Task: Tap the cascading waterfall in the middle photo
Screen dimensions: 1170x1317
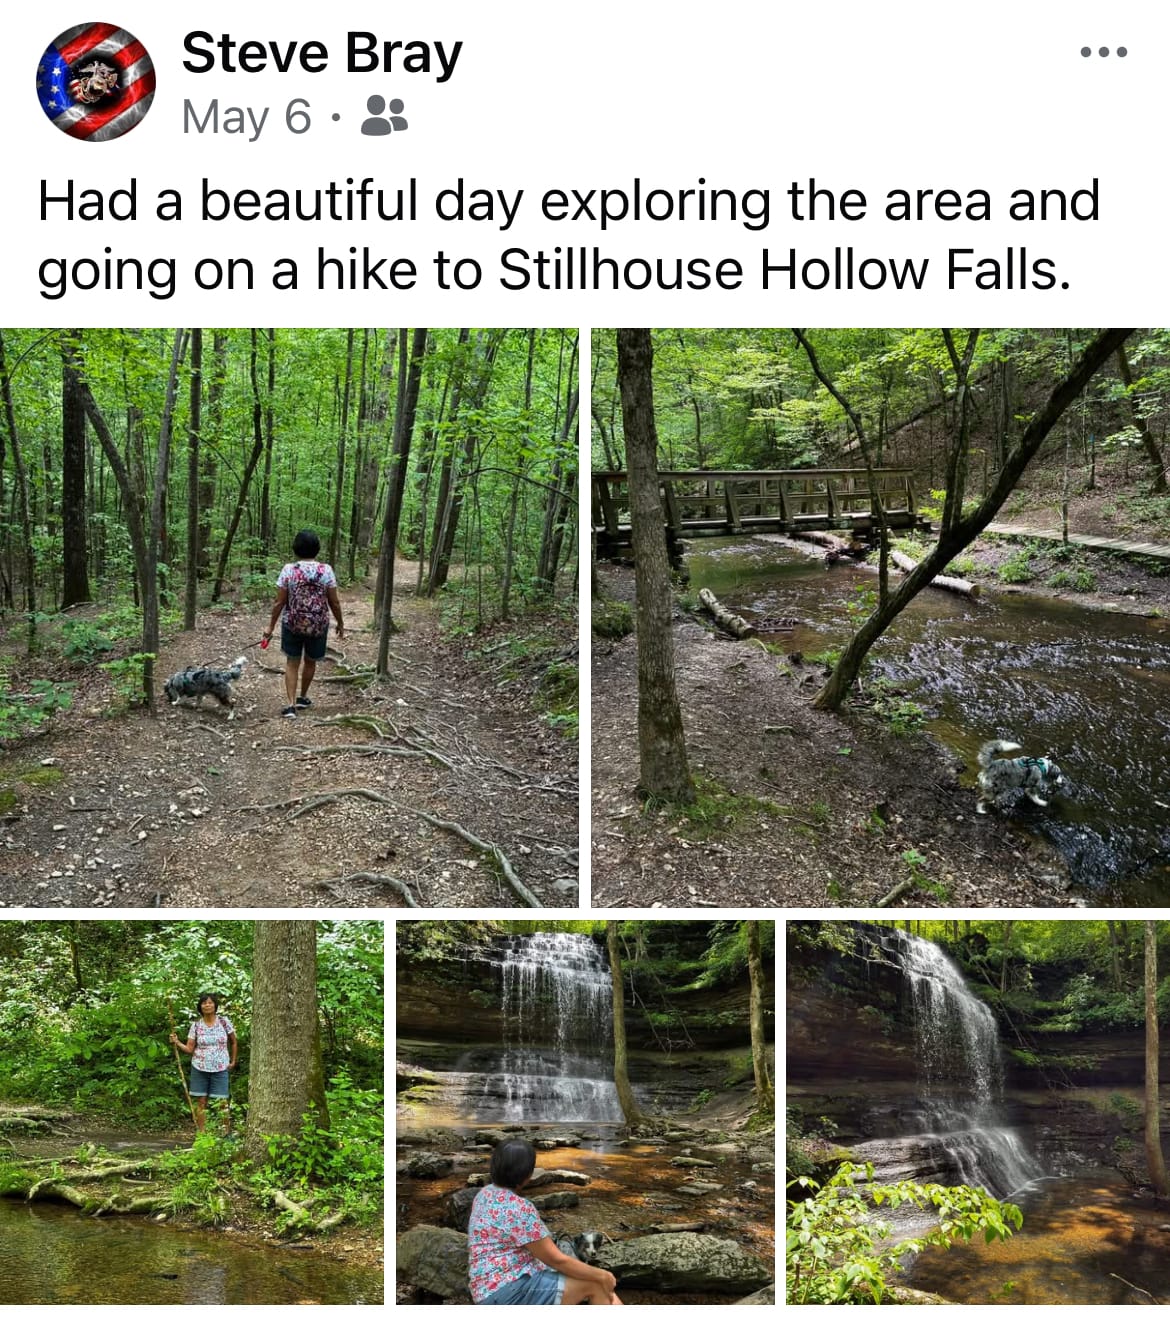Action: 558,1025
